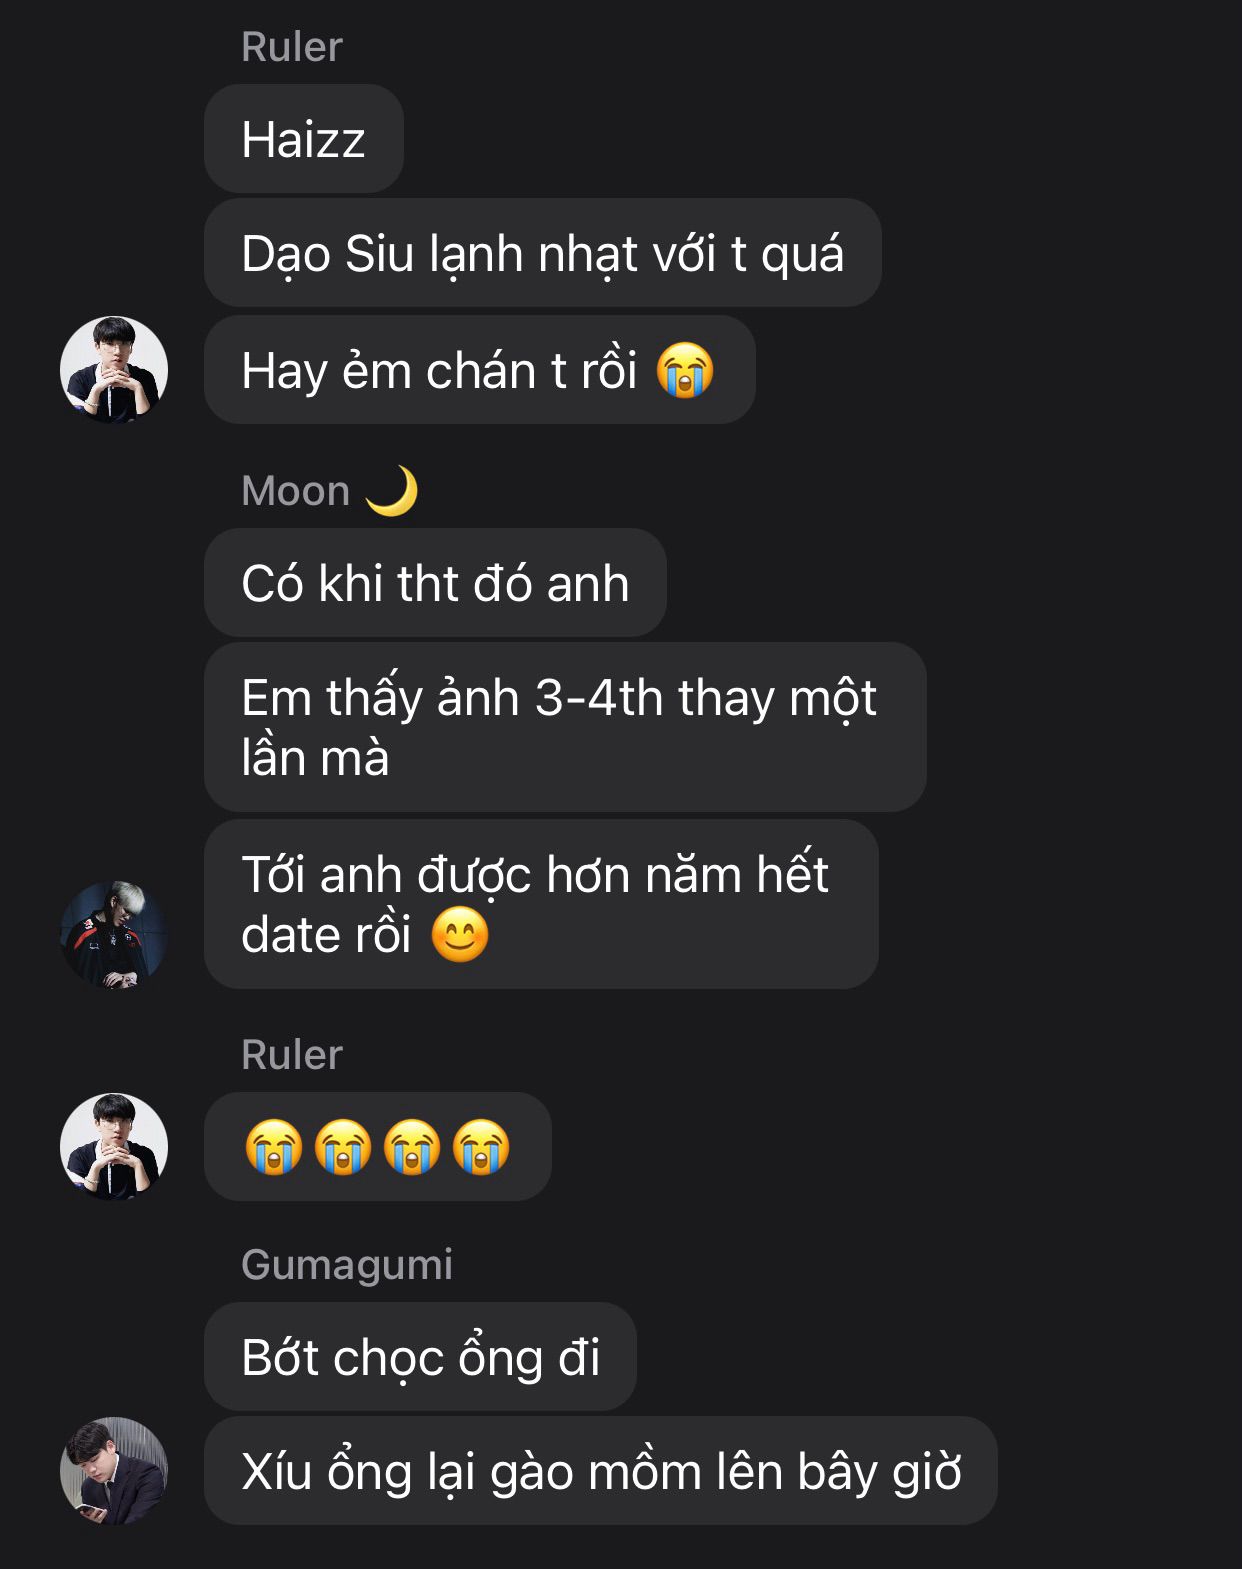Tap Gumagumi's avatar at the bottom

point(114,1470)
